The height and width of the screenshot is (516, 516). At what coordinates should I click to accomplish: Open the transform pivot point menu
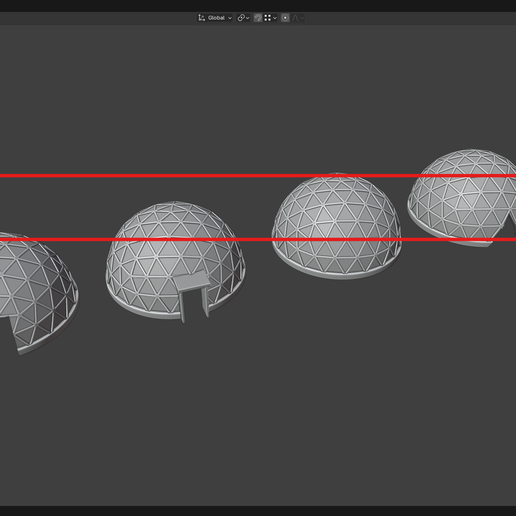click(243, 18)
